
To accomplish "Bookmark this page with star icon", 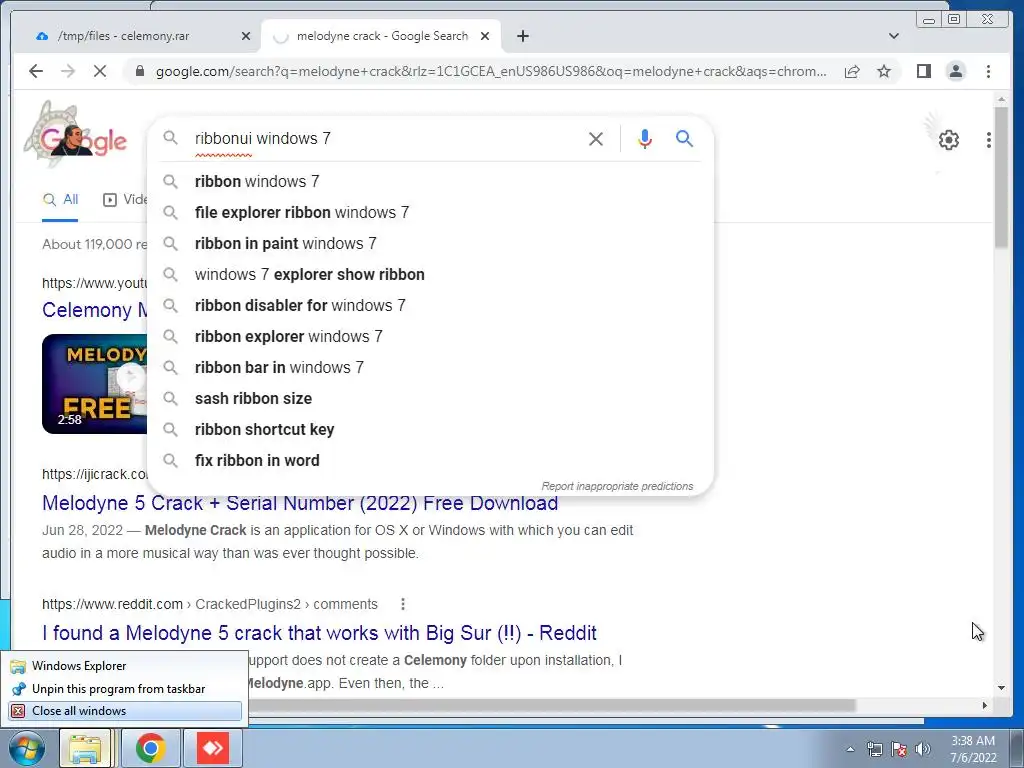I will (x=884, y=71).
